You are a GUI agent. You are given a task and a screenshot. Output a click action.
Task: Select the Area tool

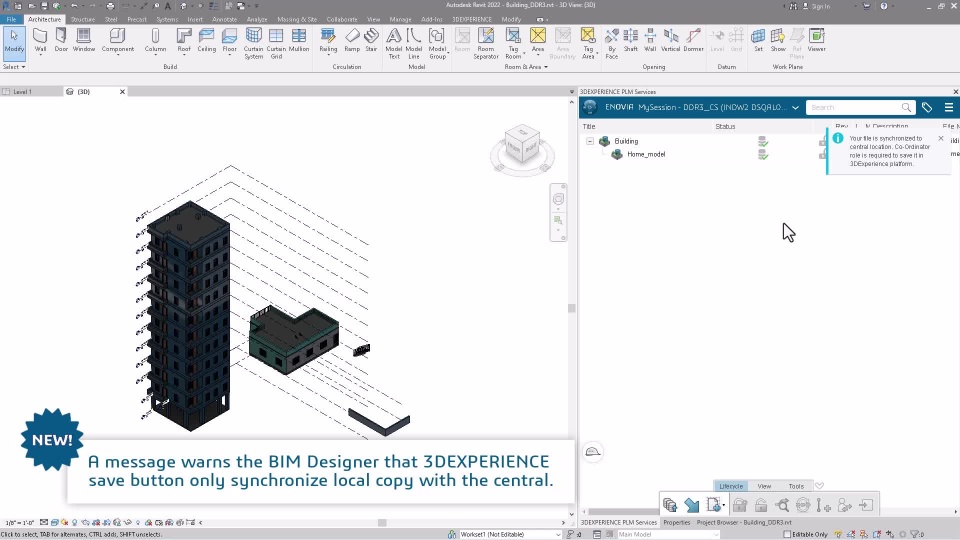click(x=538, y=40)
